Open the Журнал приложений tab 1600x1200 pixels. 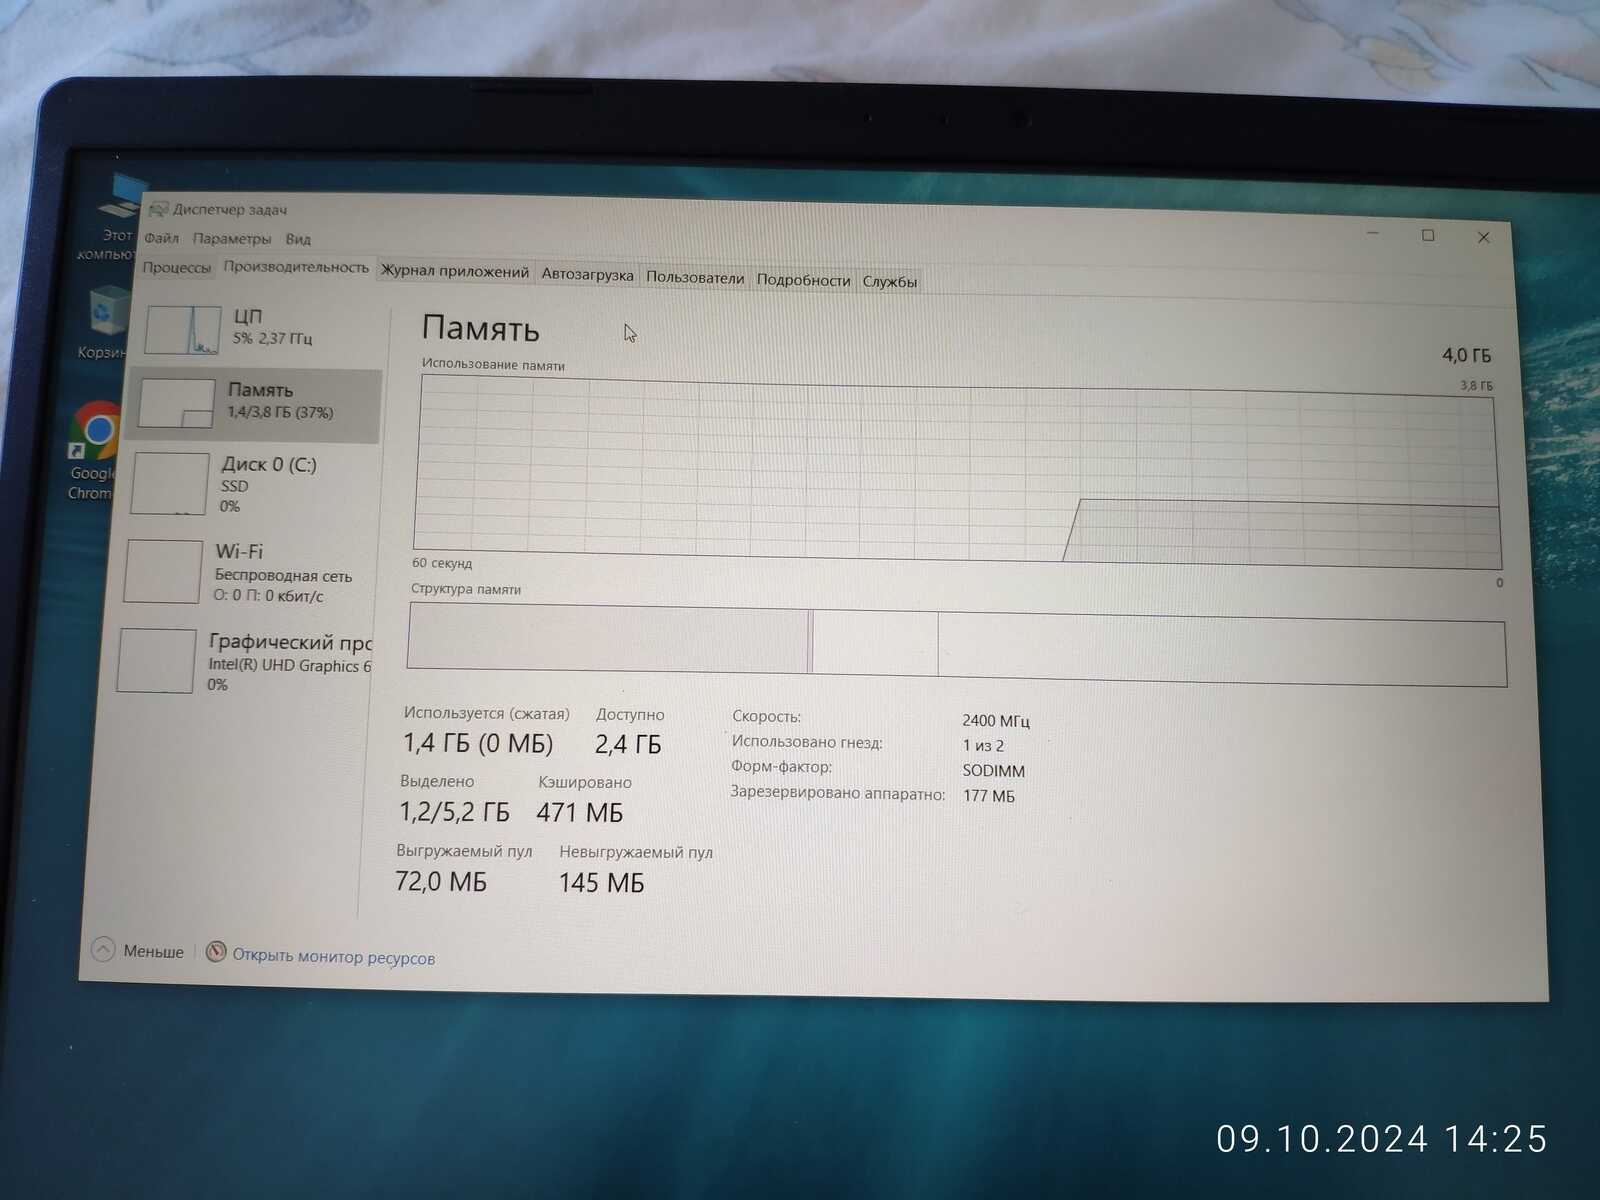point(455,272)
